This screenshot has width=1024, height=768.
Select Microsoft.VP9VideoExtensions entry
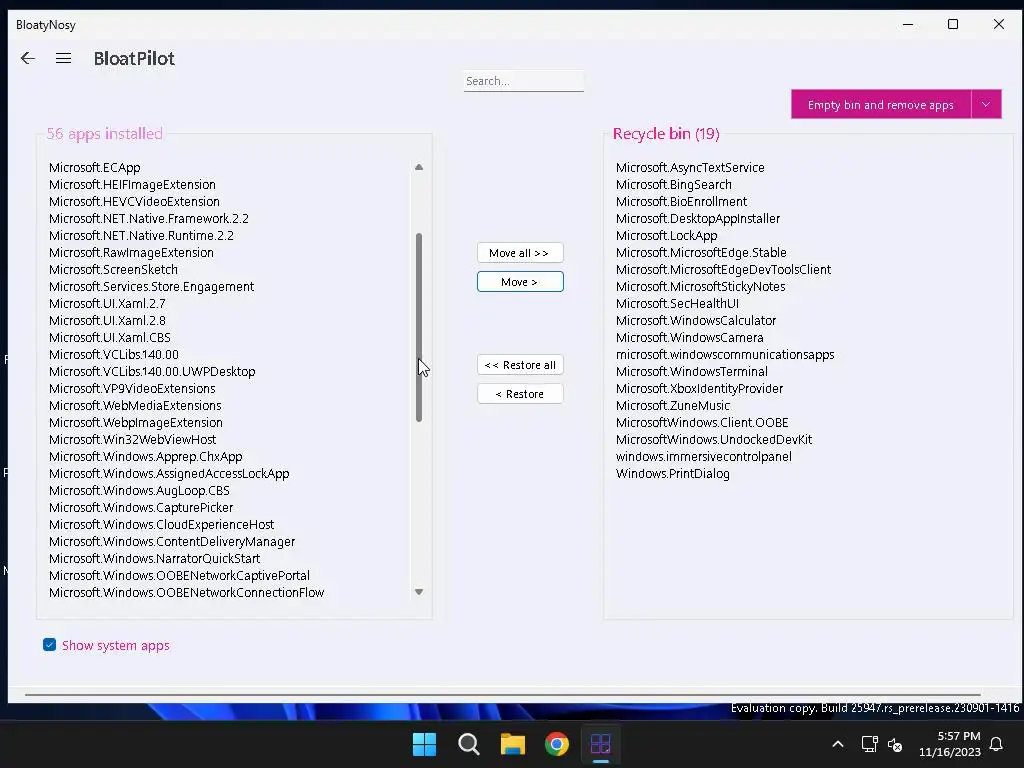(x=133, y=388)
